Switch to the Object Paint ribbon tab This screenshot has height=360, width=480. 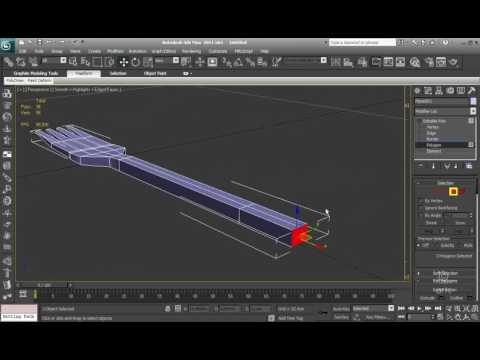click(155, 73)
